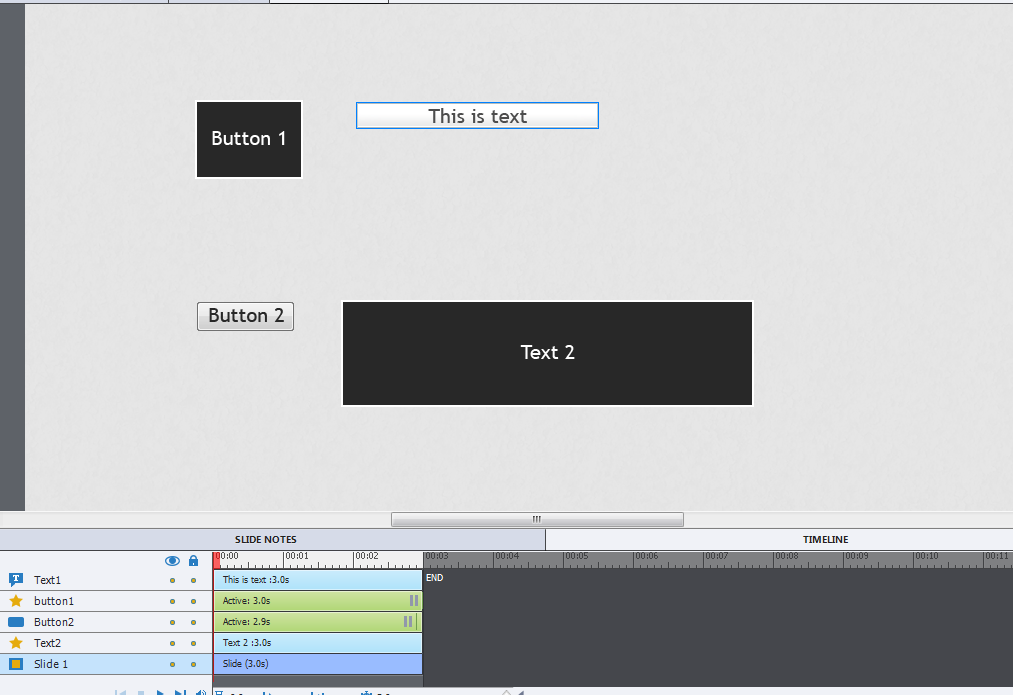Click the Text1 caption layer icon
Viewport: 1013px width, 695px height.
pos(16,580)
